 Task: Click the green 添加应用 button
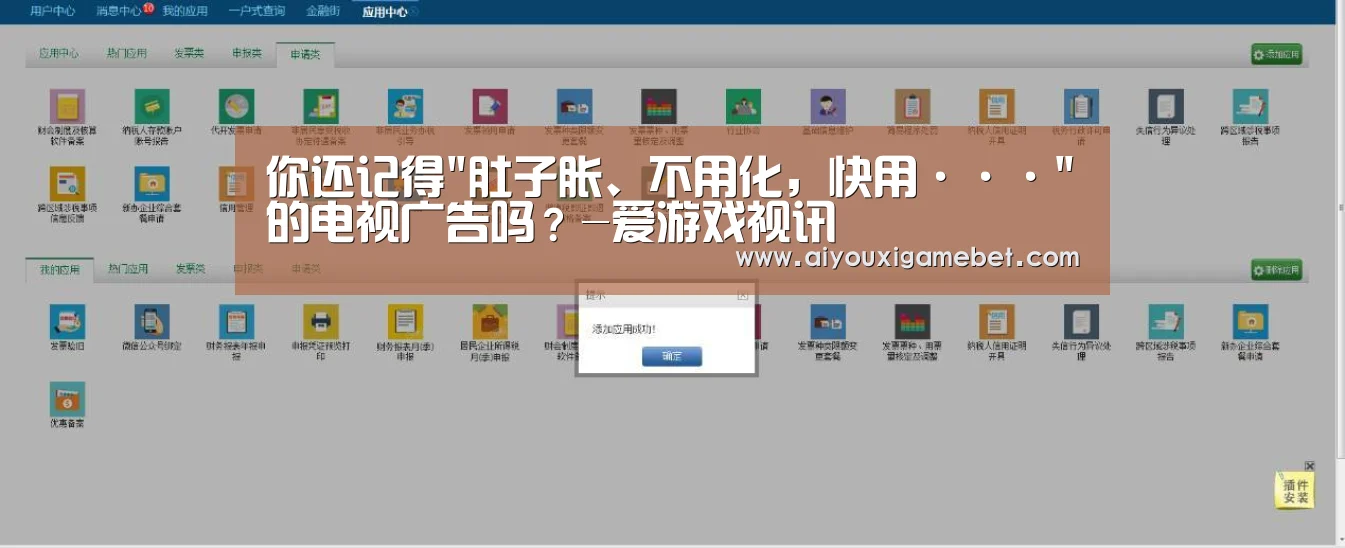1277,54
